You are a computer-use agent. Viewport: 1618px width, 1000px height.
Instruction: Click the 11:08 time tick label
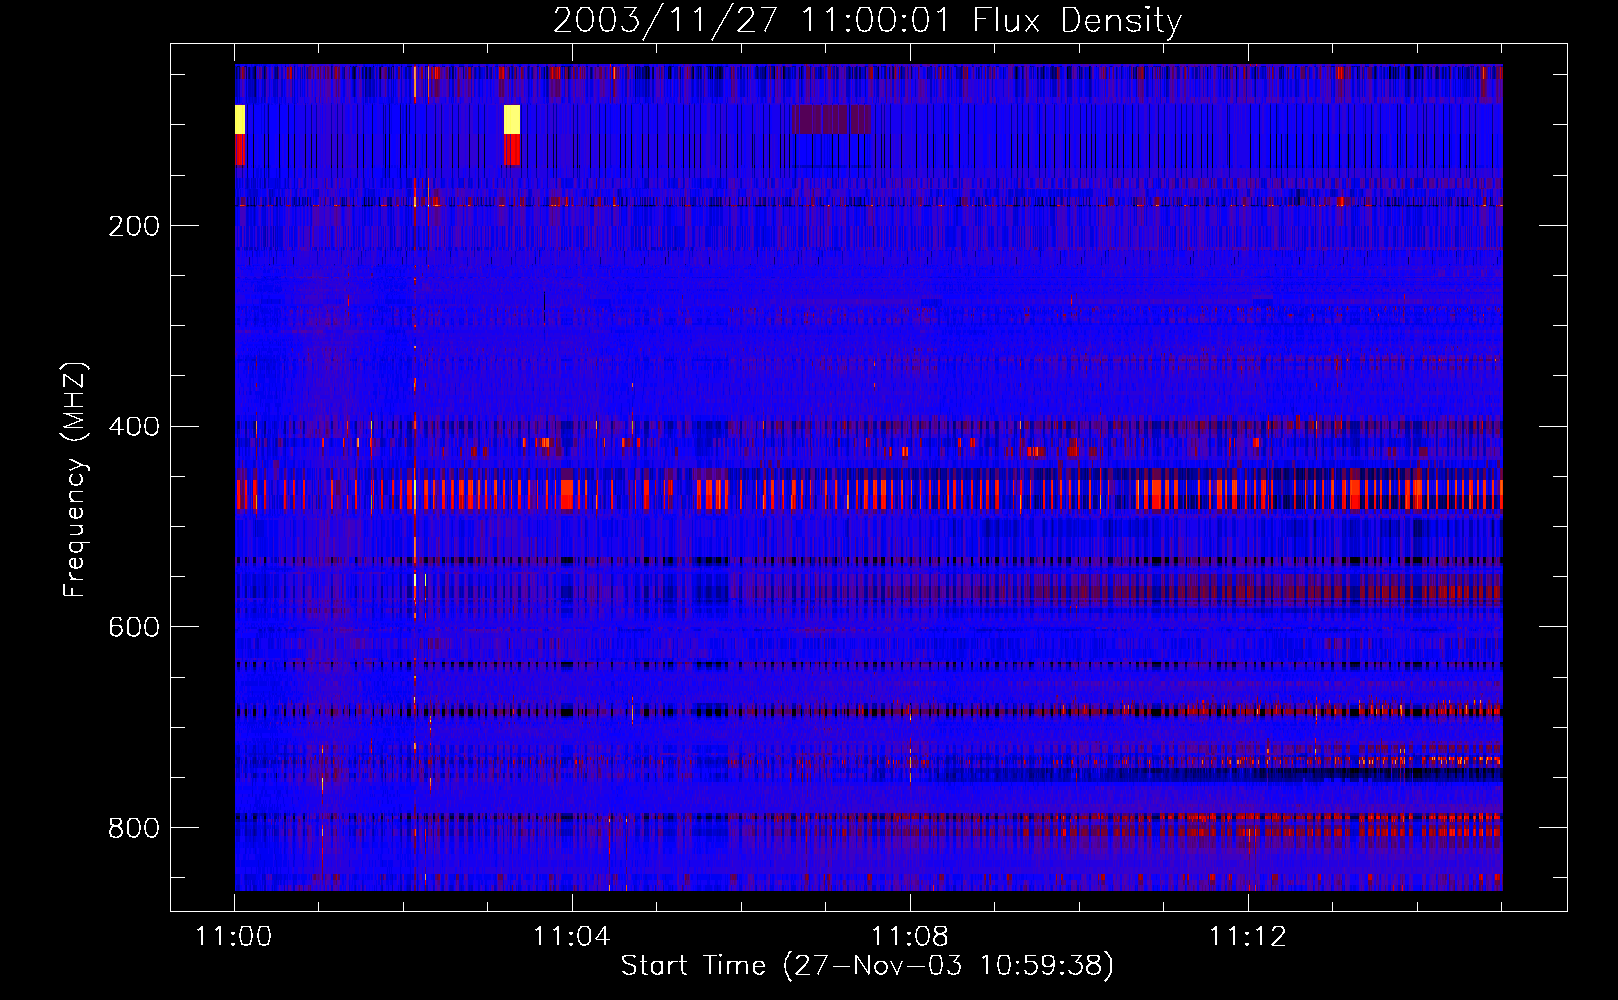tap(910, 936)
